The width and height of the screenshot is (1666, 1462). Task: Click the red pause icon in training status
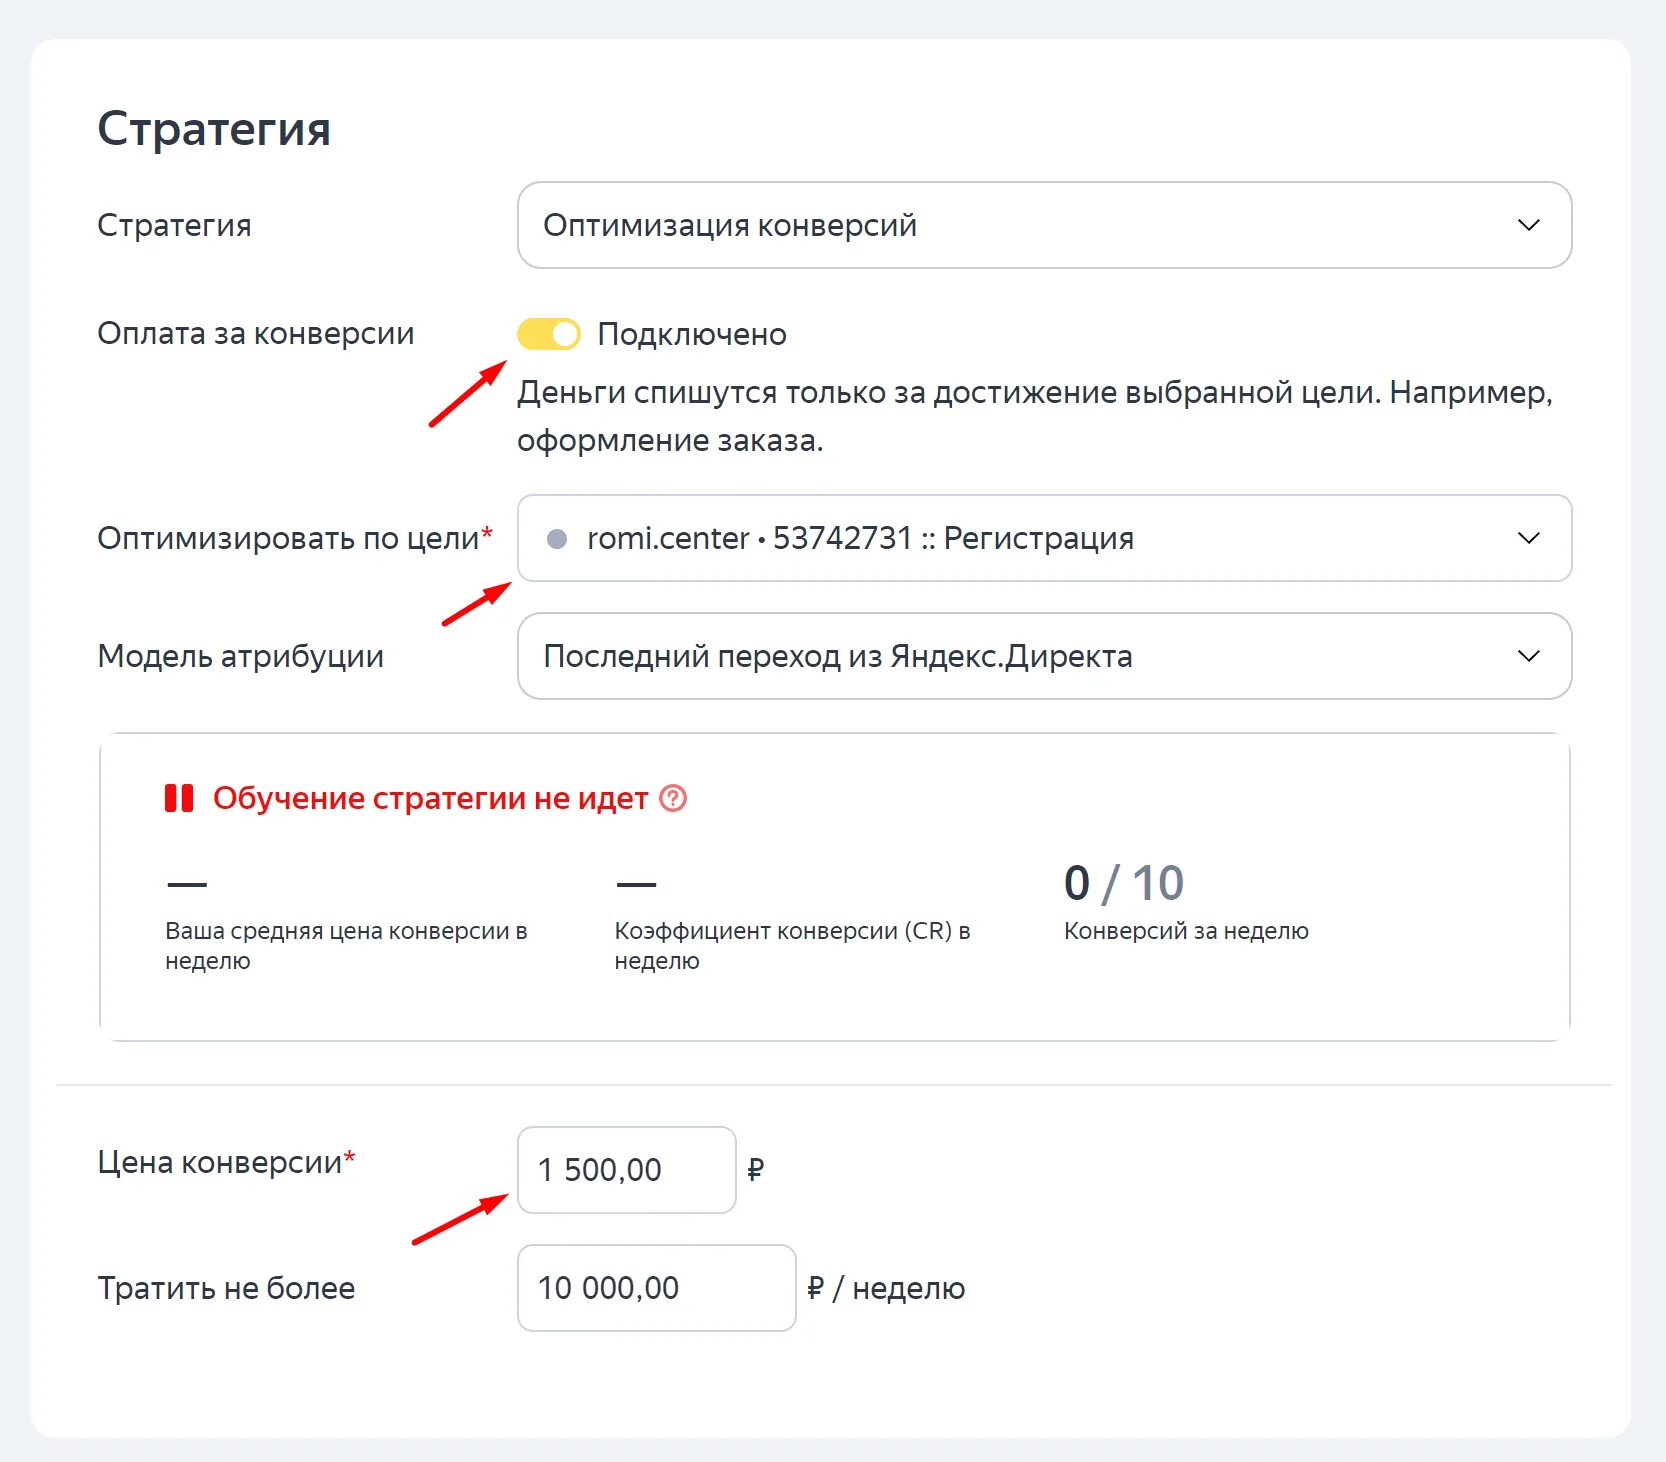click(179, 798)
